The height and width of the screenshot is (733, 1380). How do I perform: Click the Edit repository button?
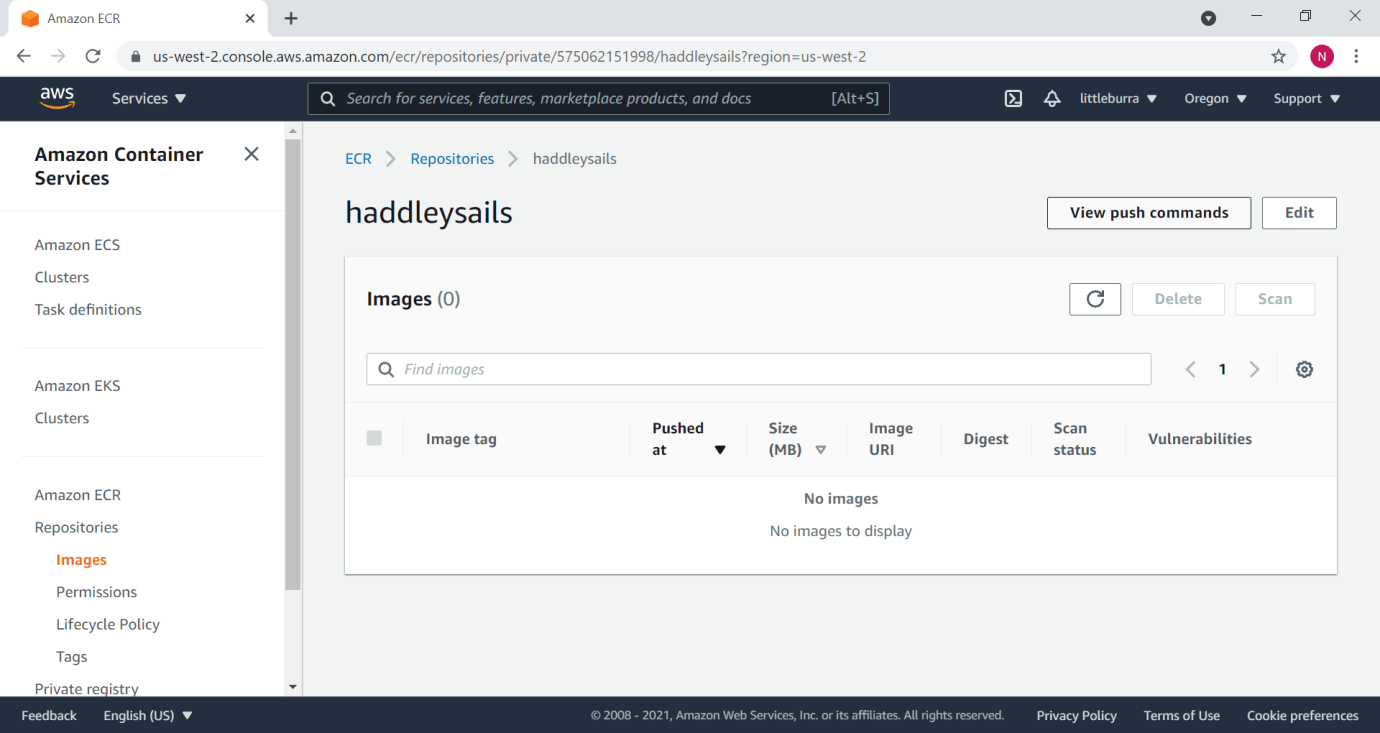(1299, 213)
